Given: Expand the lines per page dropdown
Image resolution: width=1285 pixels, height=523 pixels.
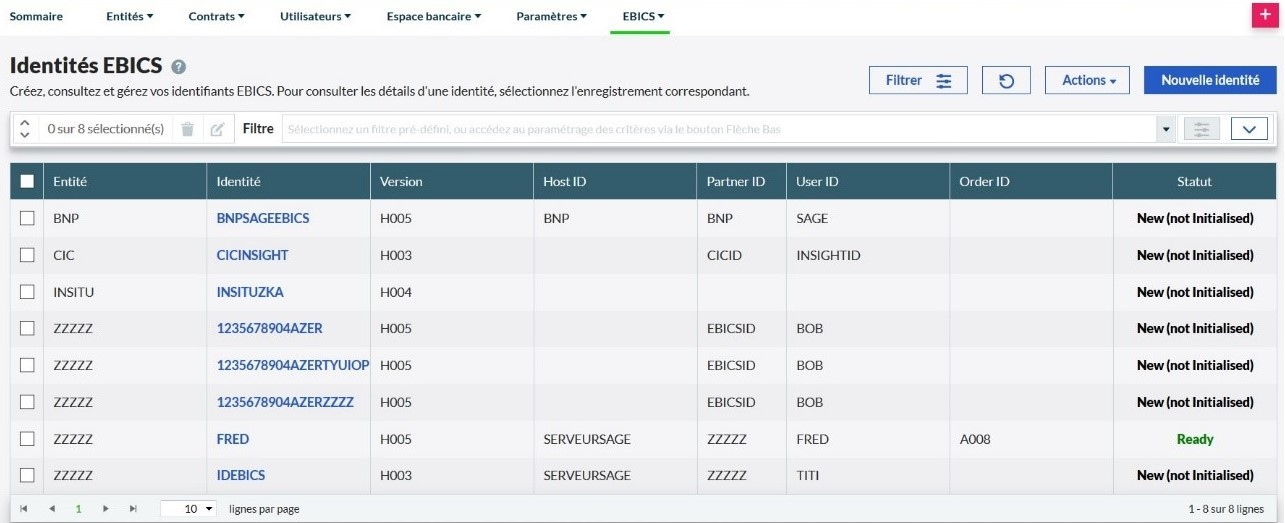Looking at the screenshot, I should [189, 509].
